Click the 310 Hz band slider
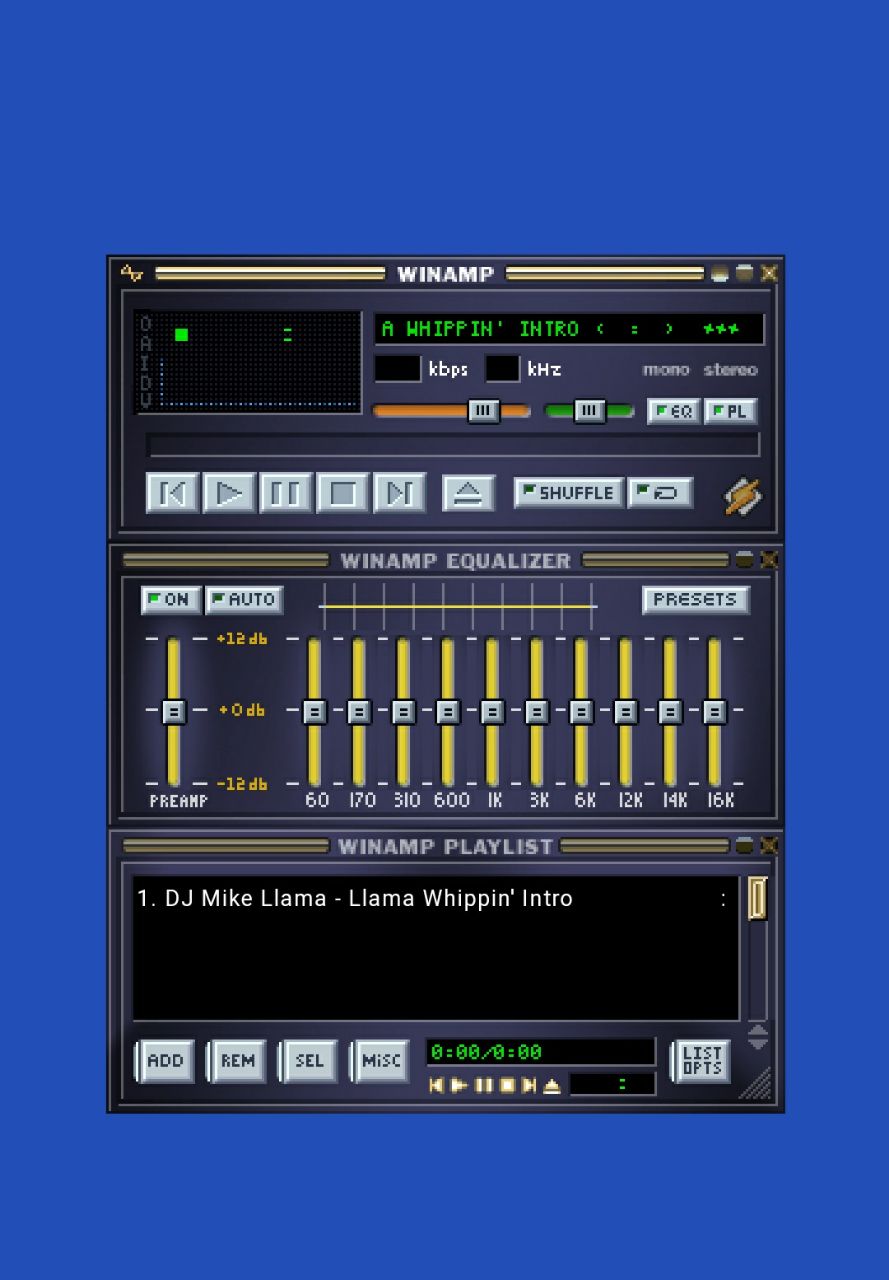The image size is (889, 1280). click(403, 711)
